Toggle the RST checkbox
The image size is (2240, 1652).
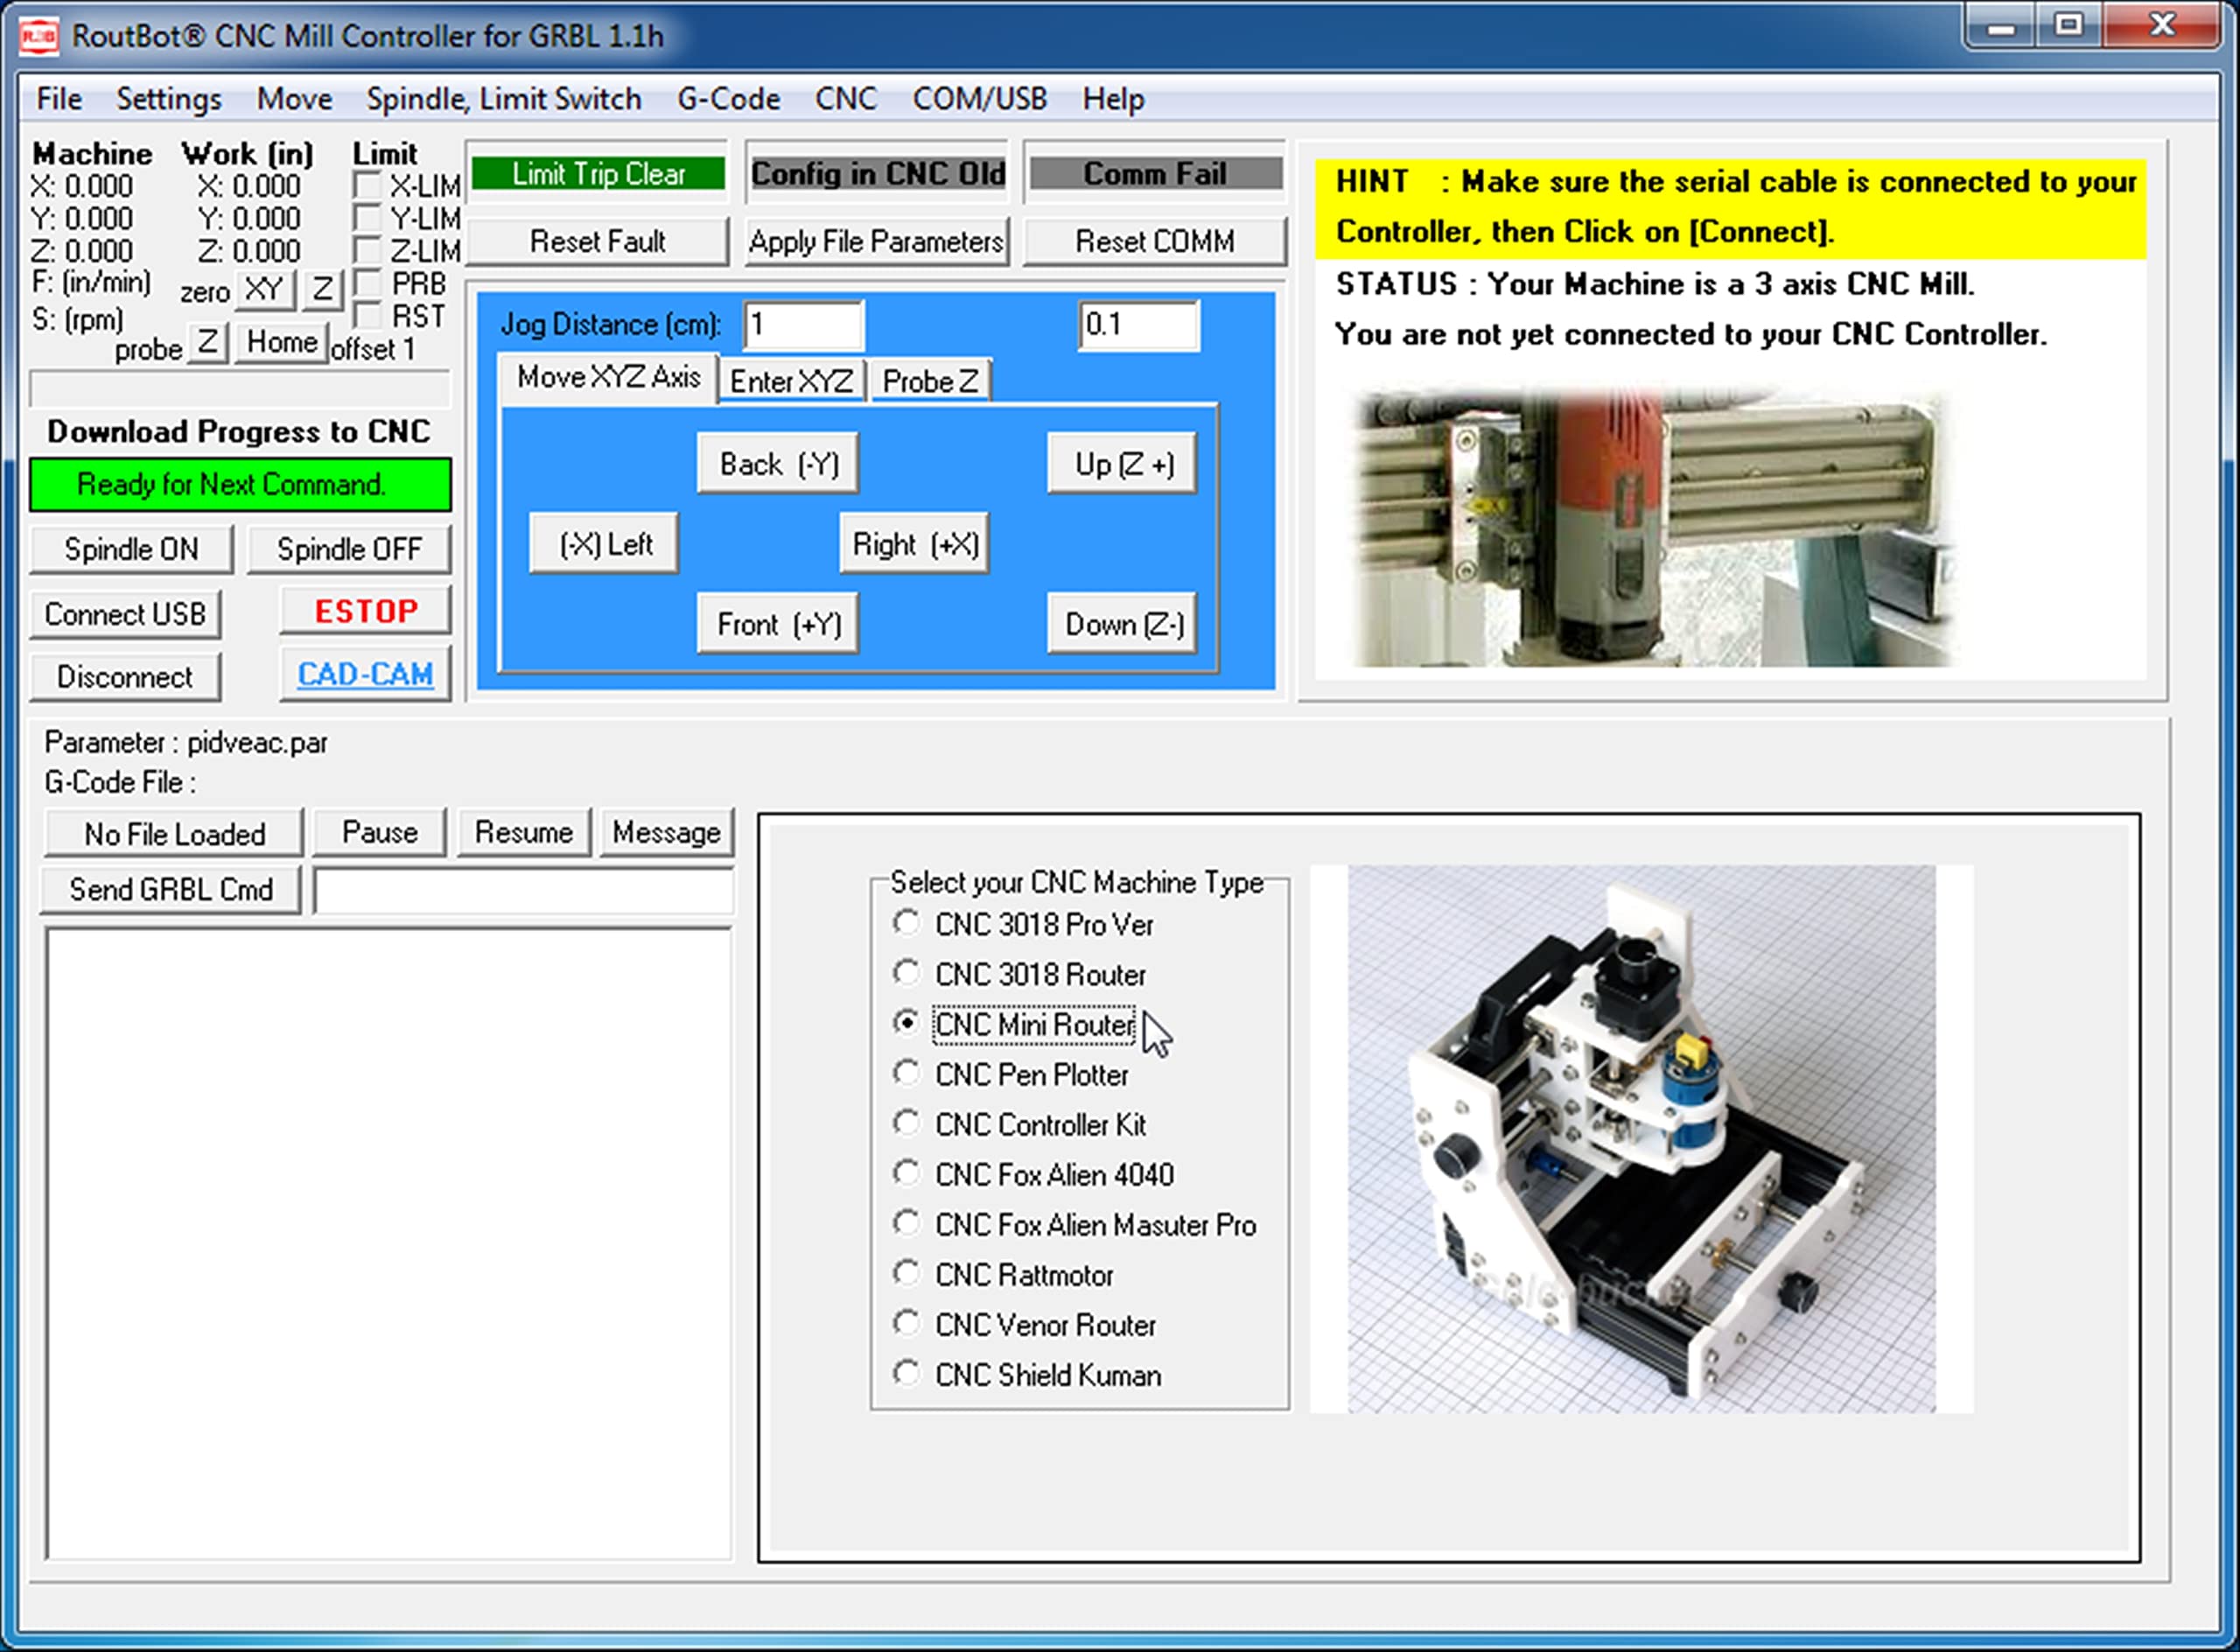pyautogui.click(x=368, y=316)
